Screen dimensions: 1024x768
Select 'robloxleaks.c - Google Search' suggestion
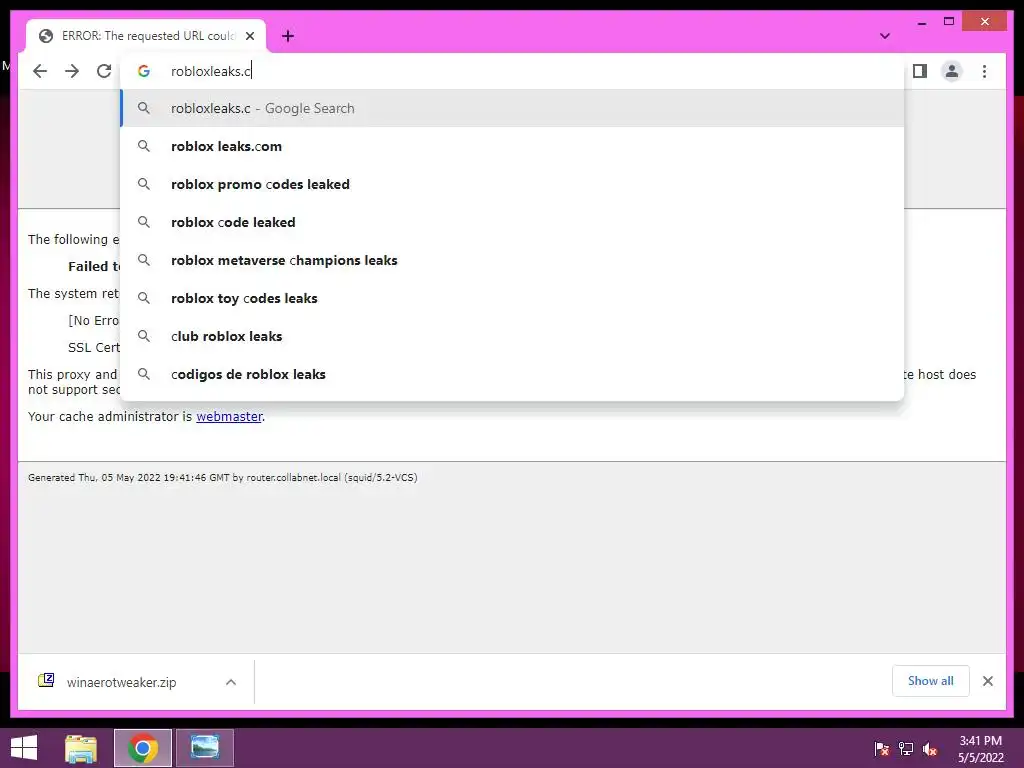coord(513,108)
